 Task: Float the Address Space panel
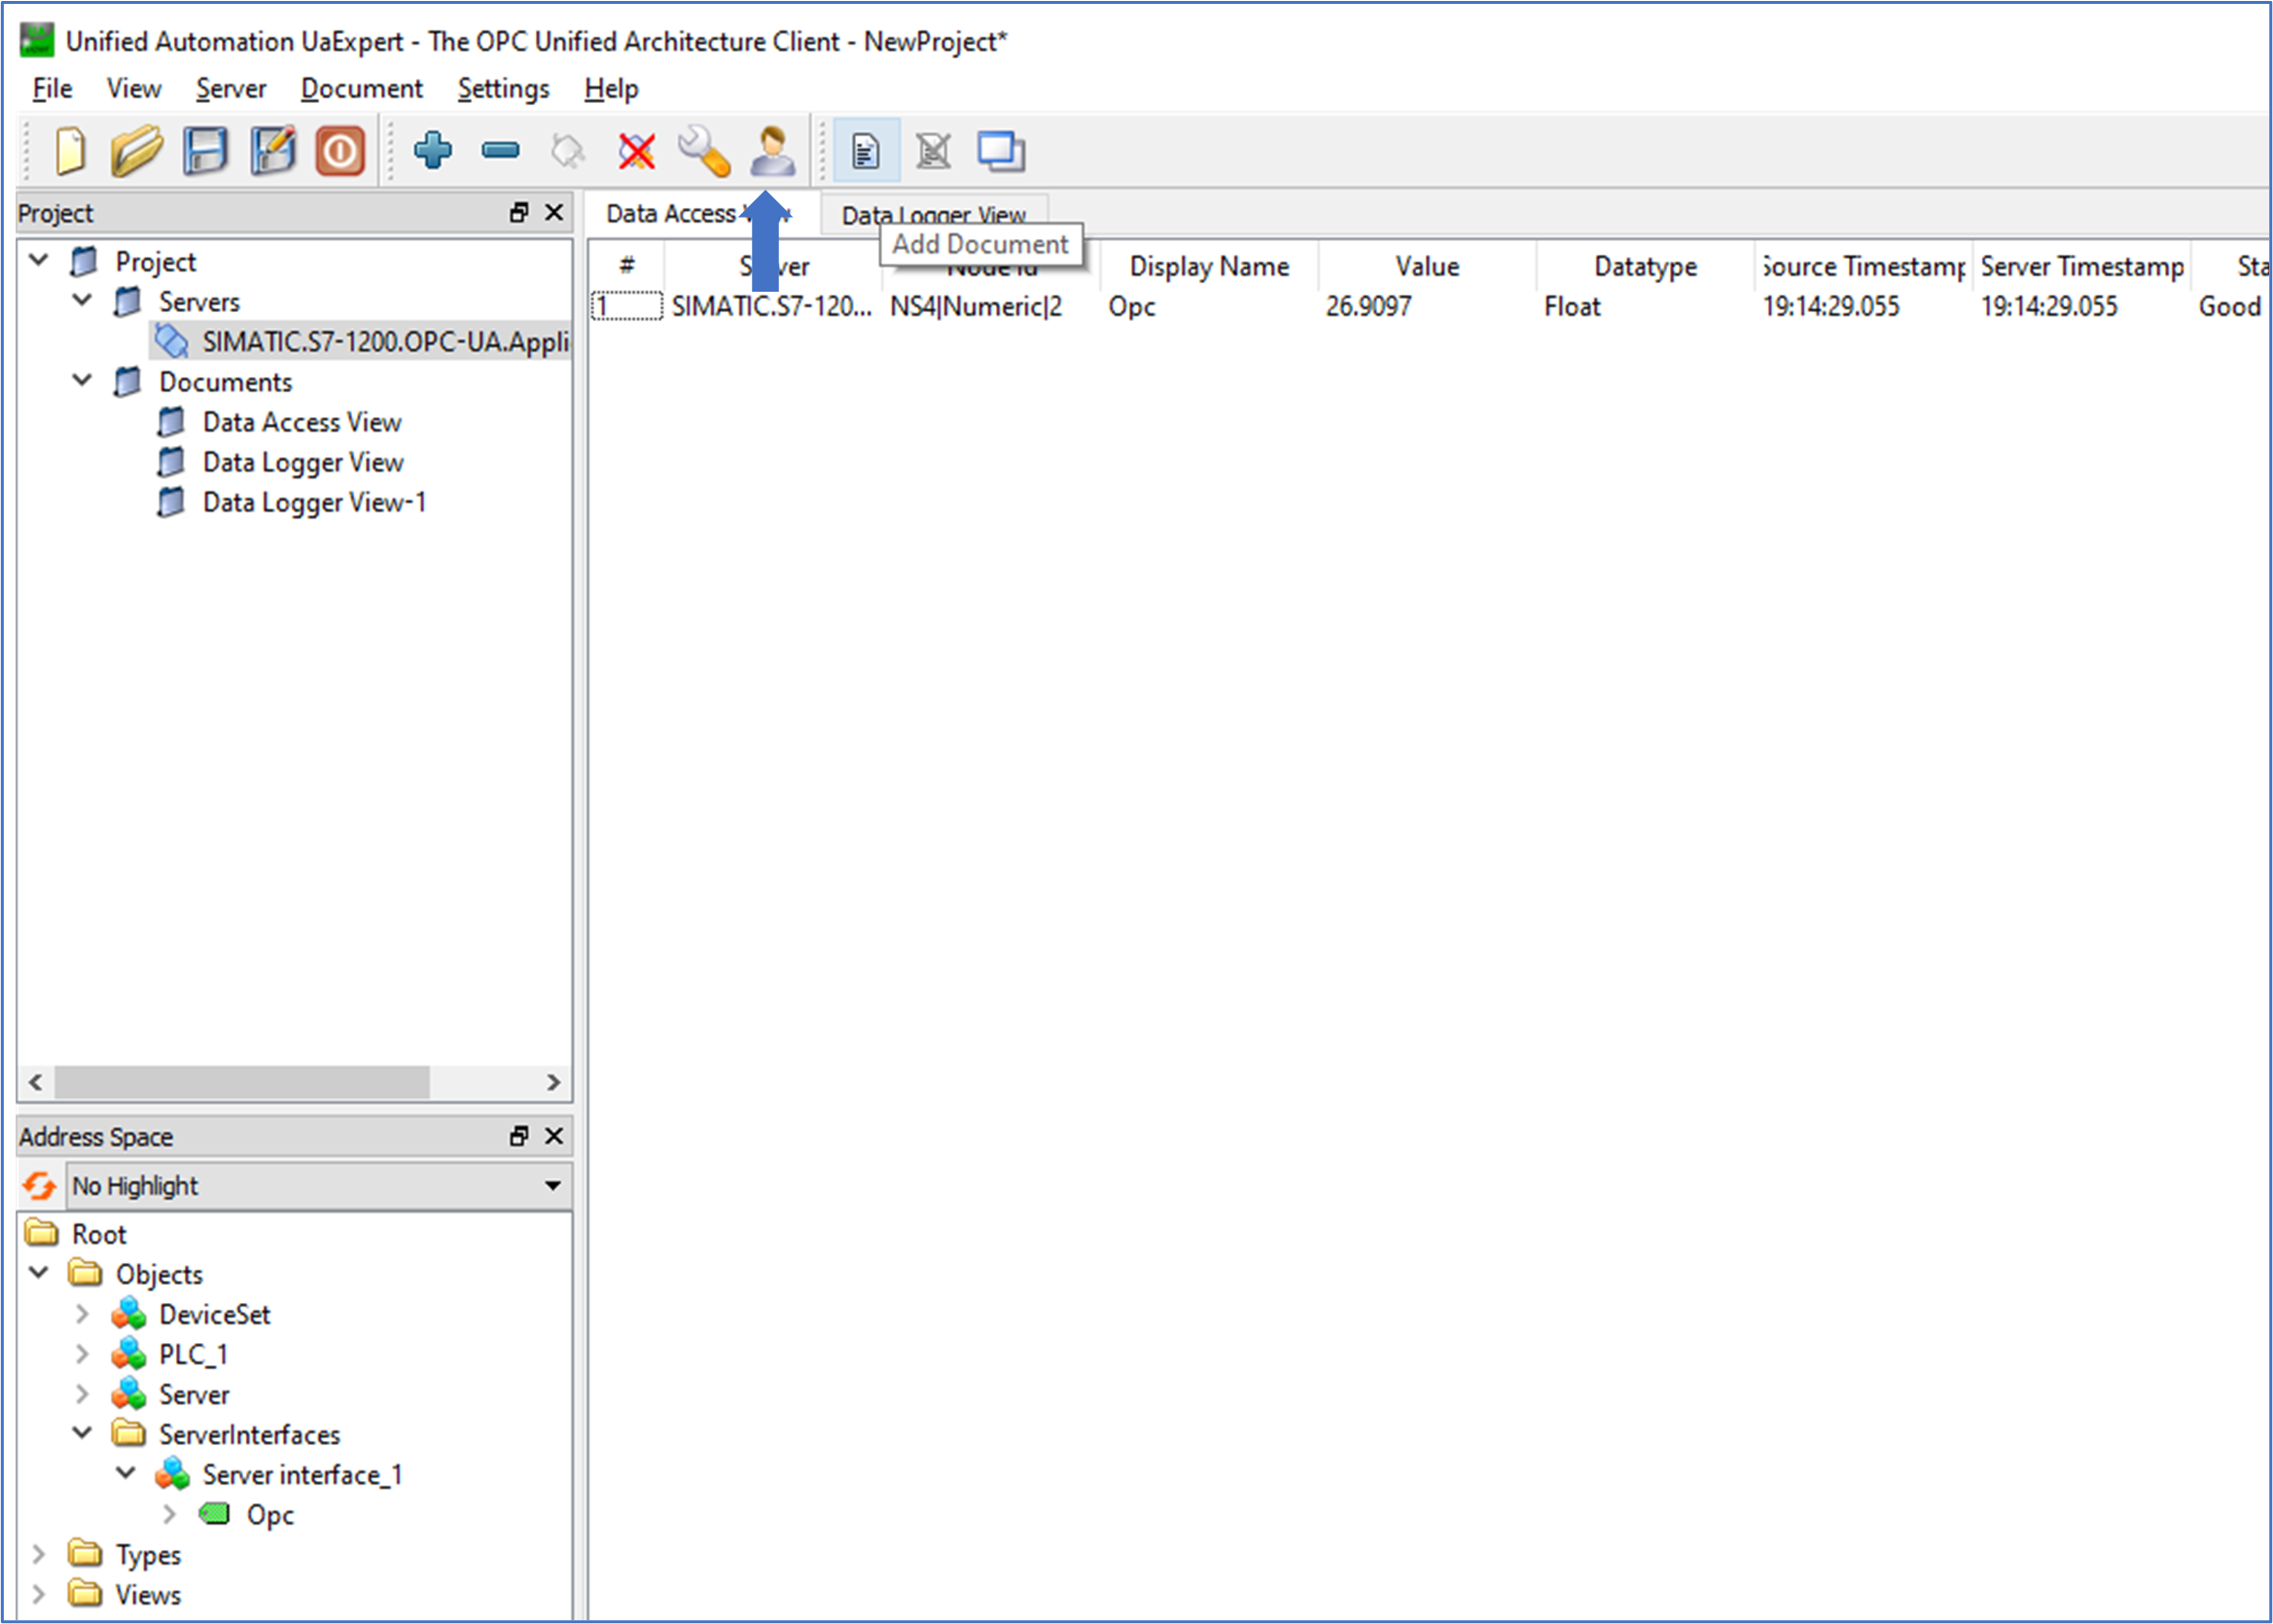click(x=518, y=1137)
